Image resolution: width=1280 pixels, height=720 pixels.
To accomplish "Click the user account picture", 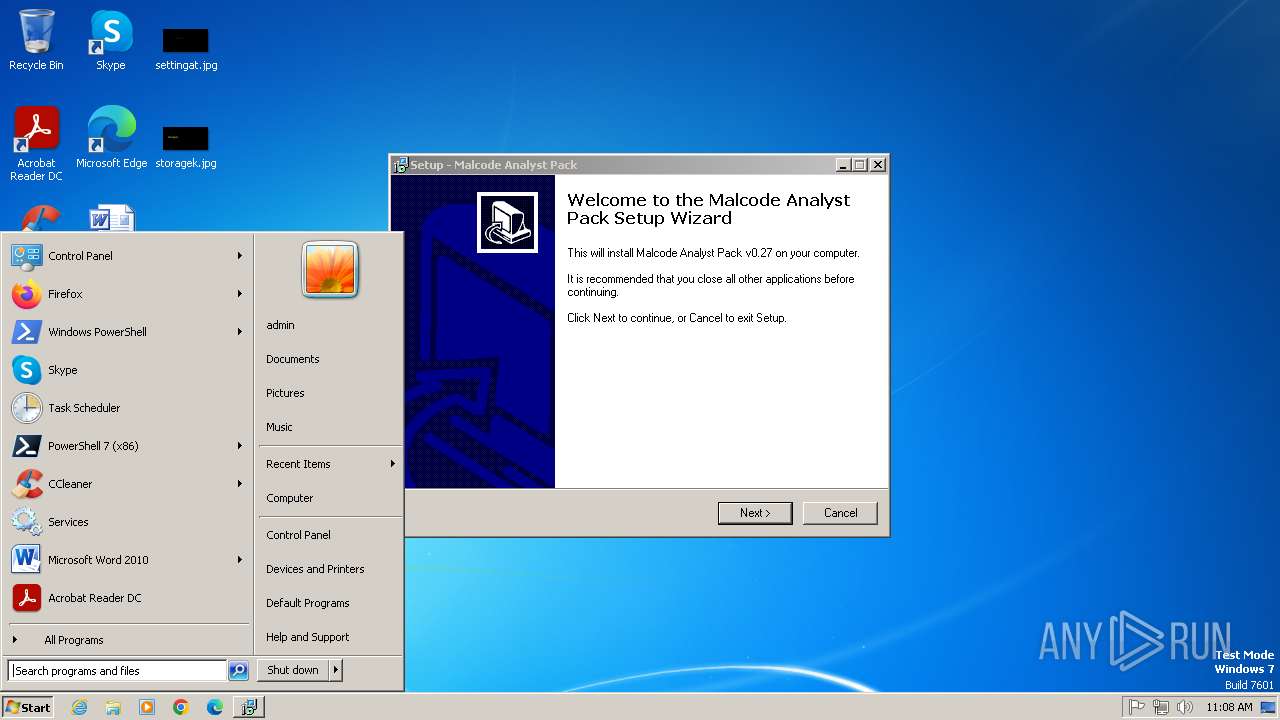I will (330, 270).
